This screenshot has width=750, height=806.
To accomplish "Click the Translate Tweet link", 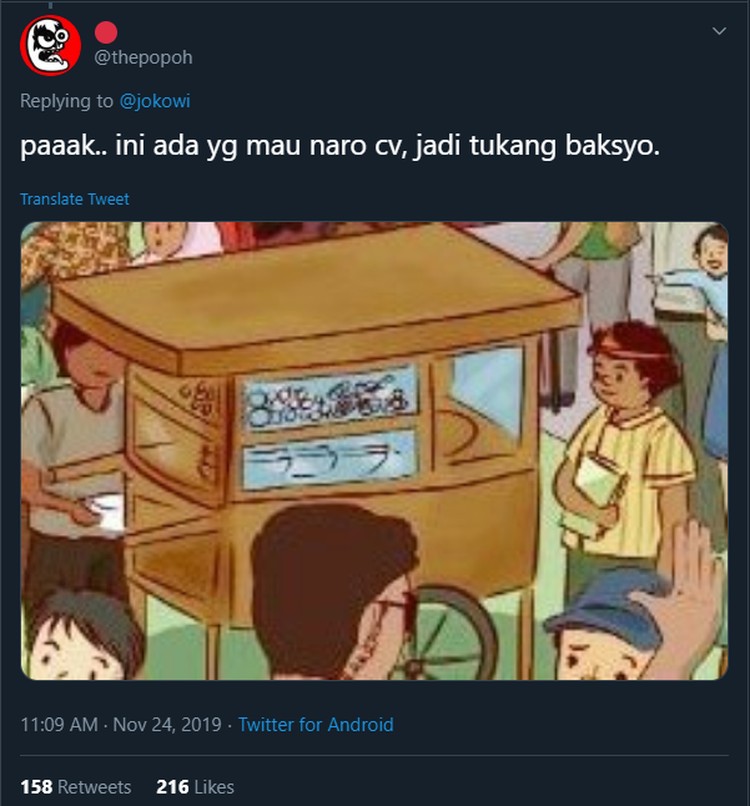I will click(x=75, y=199).
